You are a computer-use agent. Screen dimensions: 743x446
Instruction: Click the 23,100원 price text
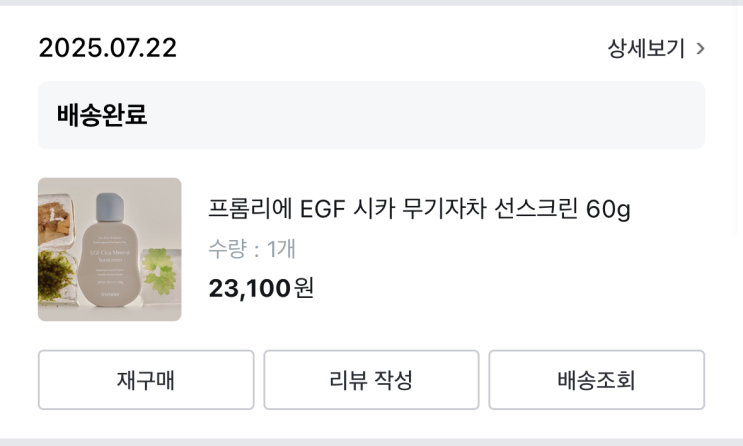point(261,288)
